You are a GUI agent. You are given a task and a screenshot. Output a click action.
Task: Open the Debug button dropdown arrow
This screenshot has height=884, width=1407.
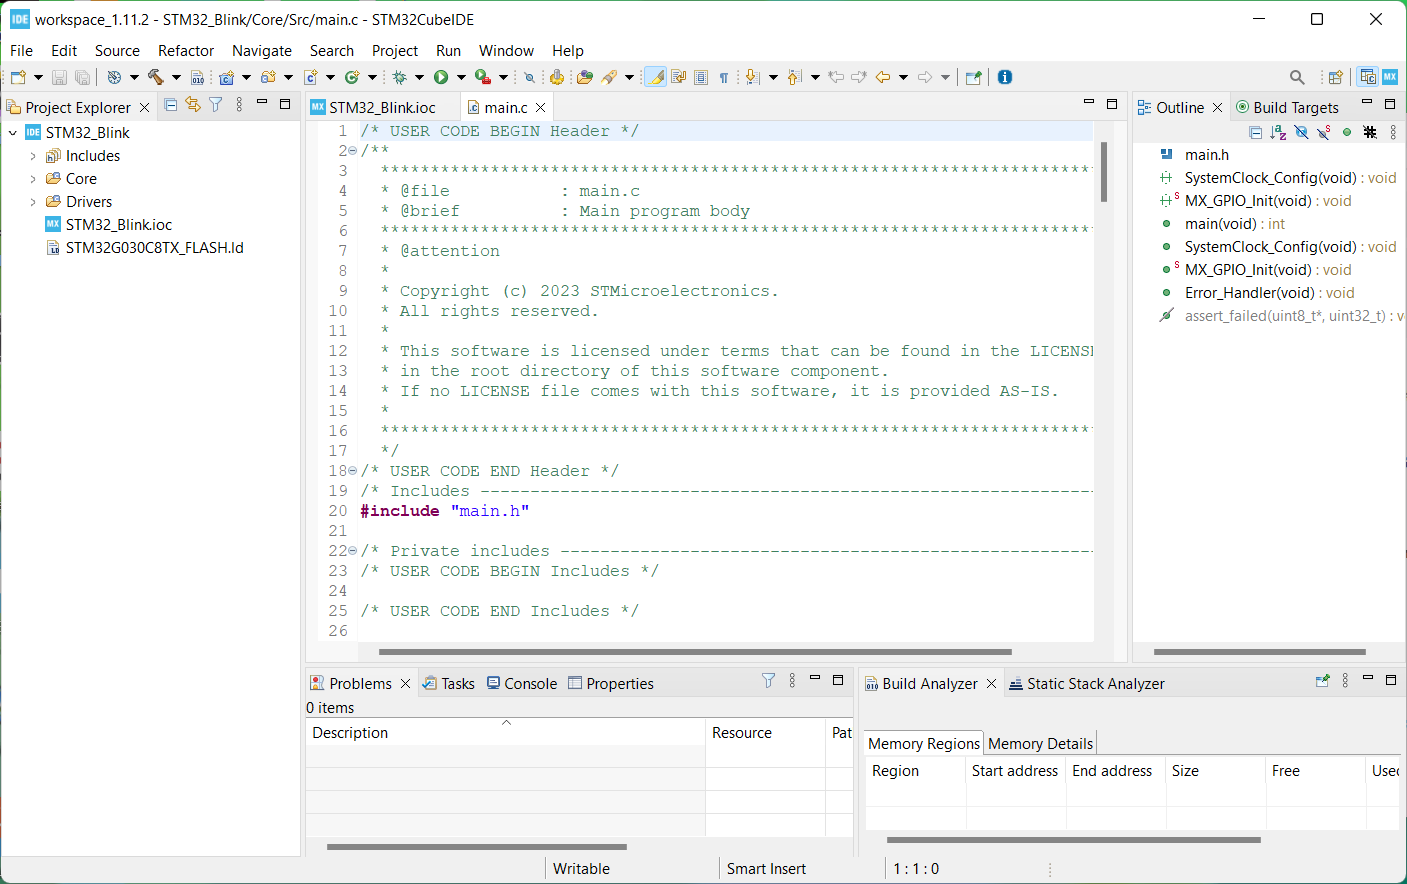[x=419, y=77]
